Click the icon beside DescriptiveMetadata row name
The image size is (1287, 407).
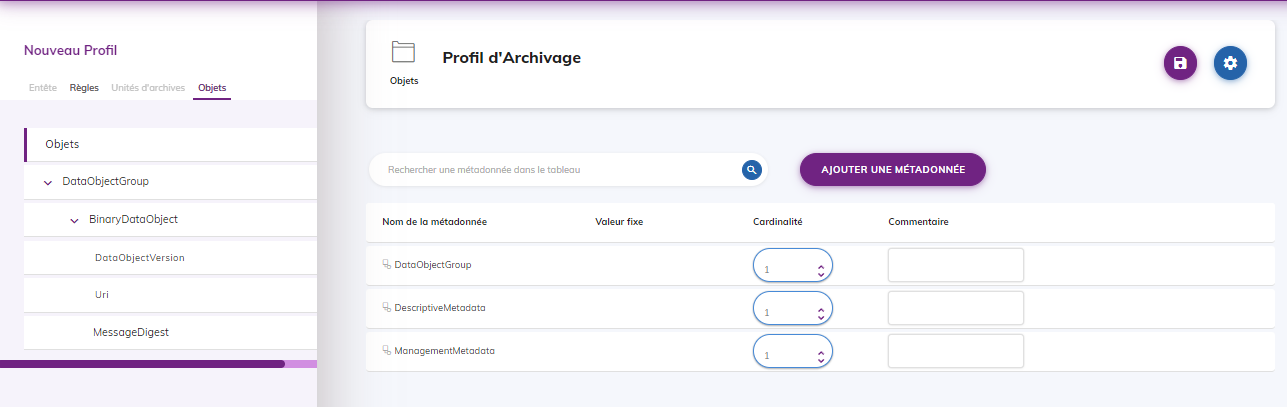pos(386,308)
